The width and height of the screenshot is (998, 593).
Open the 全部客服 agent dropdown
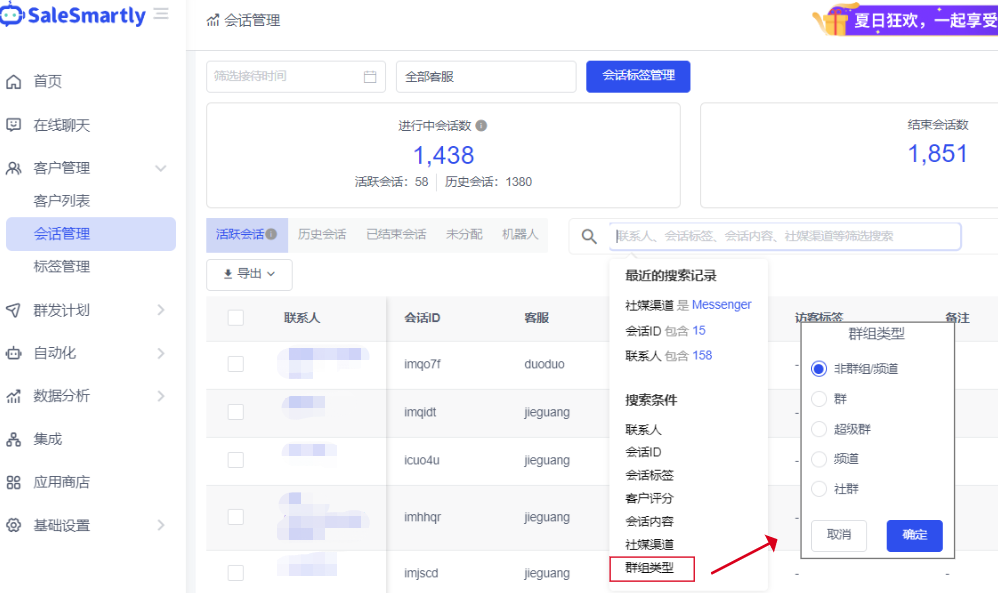(x=486, y=77)
